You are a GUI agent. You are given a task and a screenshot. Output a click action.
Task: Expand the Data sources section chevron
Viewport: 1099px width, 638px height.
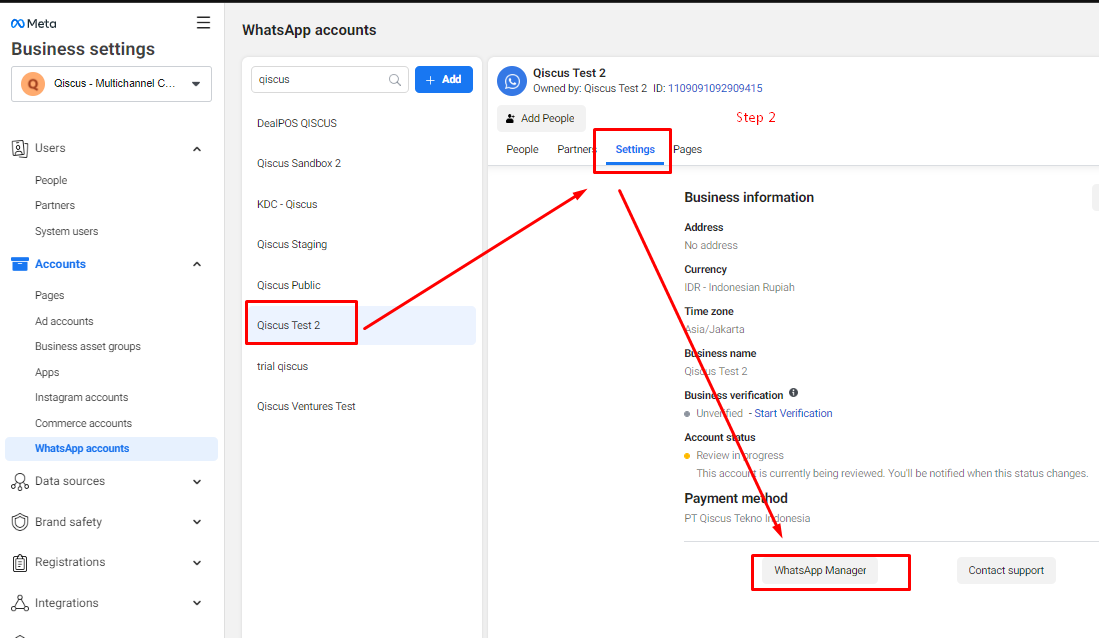click(x=197, y=482)
